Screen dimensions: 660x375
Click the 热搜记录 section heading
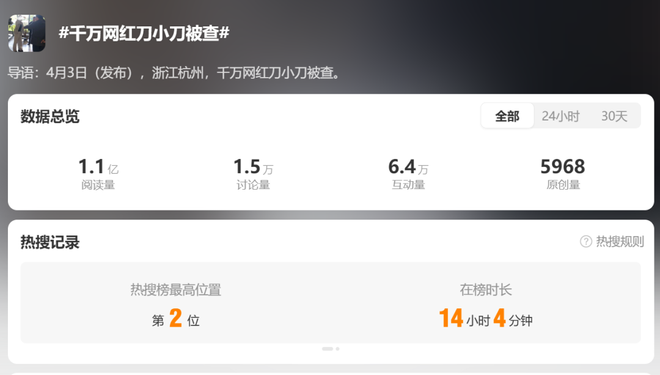pyautogui.click(x=50, y=242)
